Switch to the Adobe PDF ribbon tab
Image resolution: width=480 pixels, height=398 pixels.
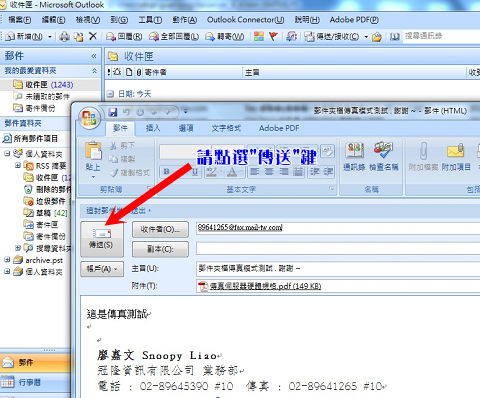pyautogui.click(x=279, y=128)
